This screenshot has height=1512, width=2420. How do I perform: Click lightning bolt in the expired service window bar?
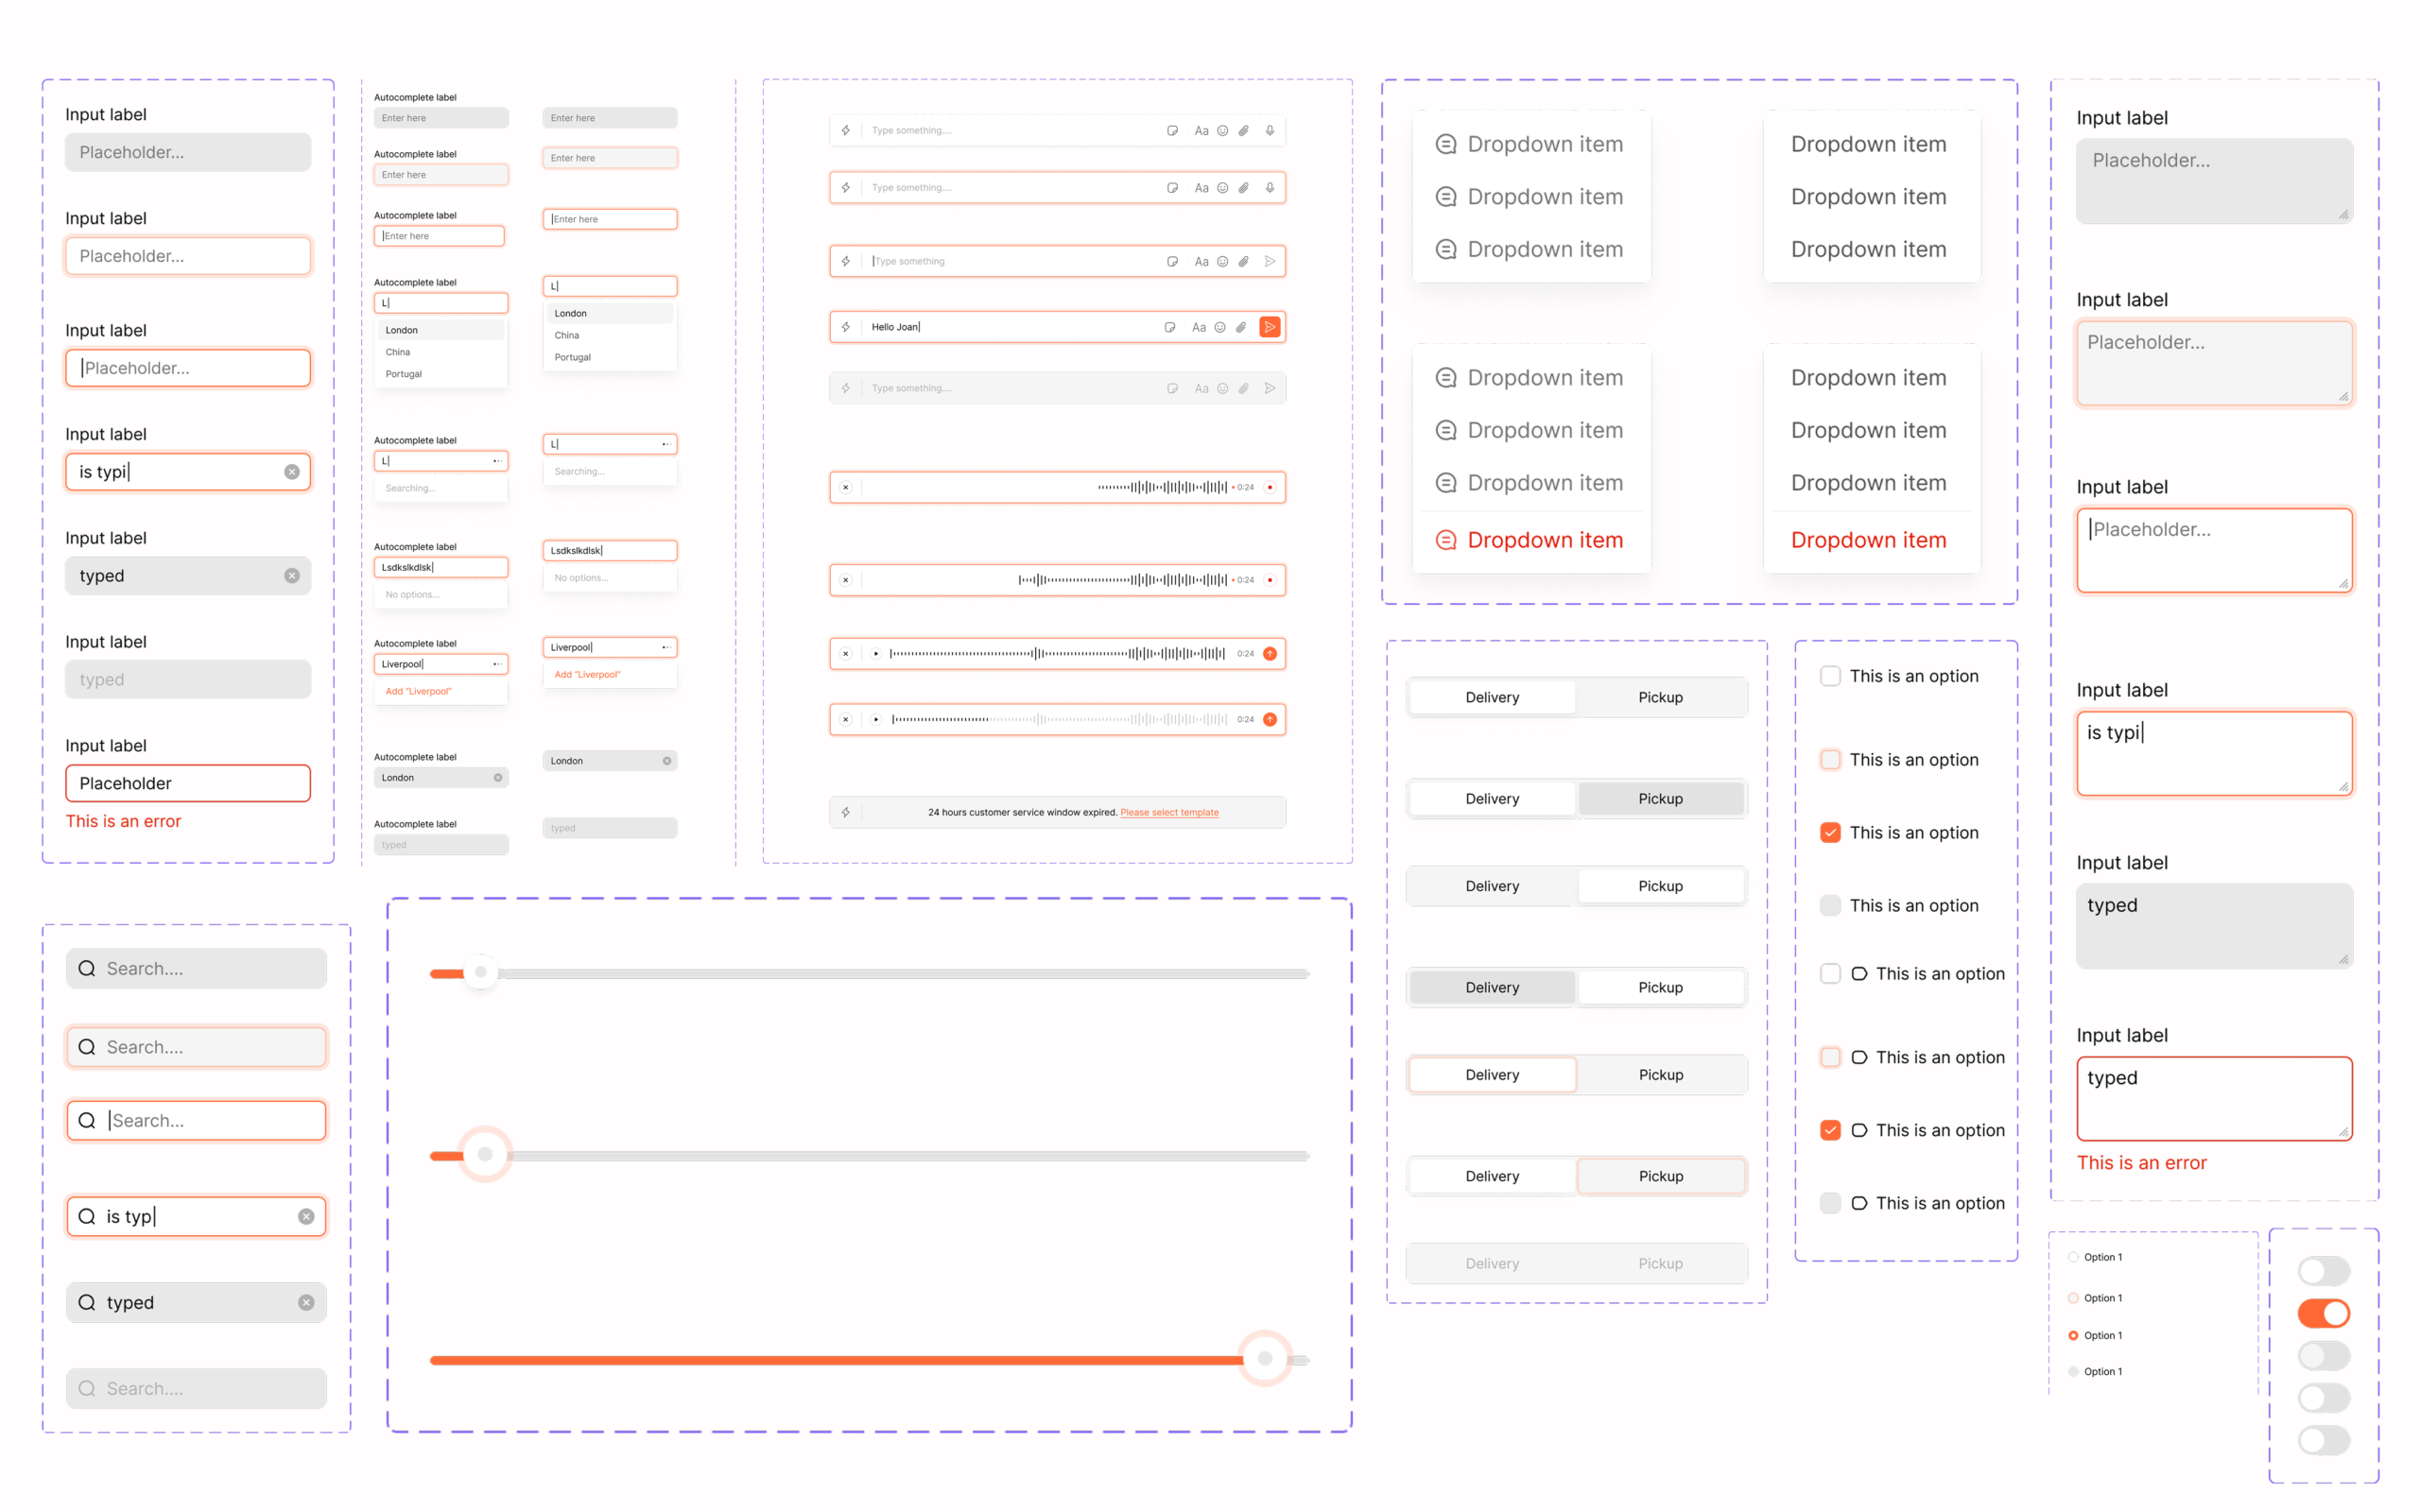pyautogui.click(x=846, y=812)
